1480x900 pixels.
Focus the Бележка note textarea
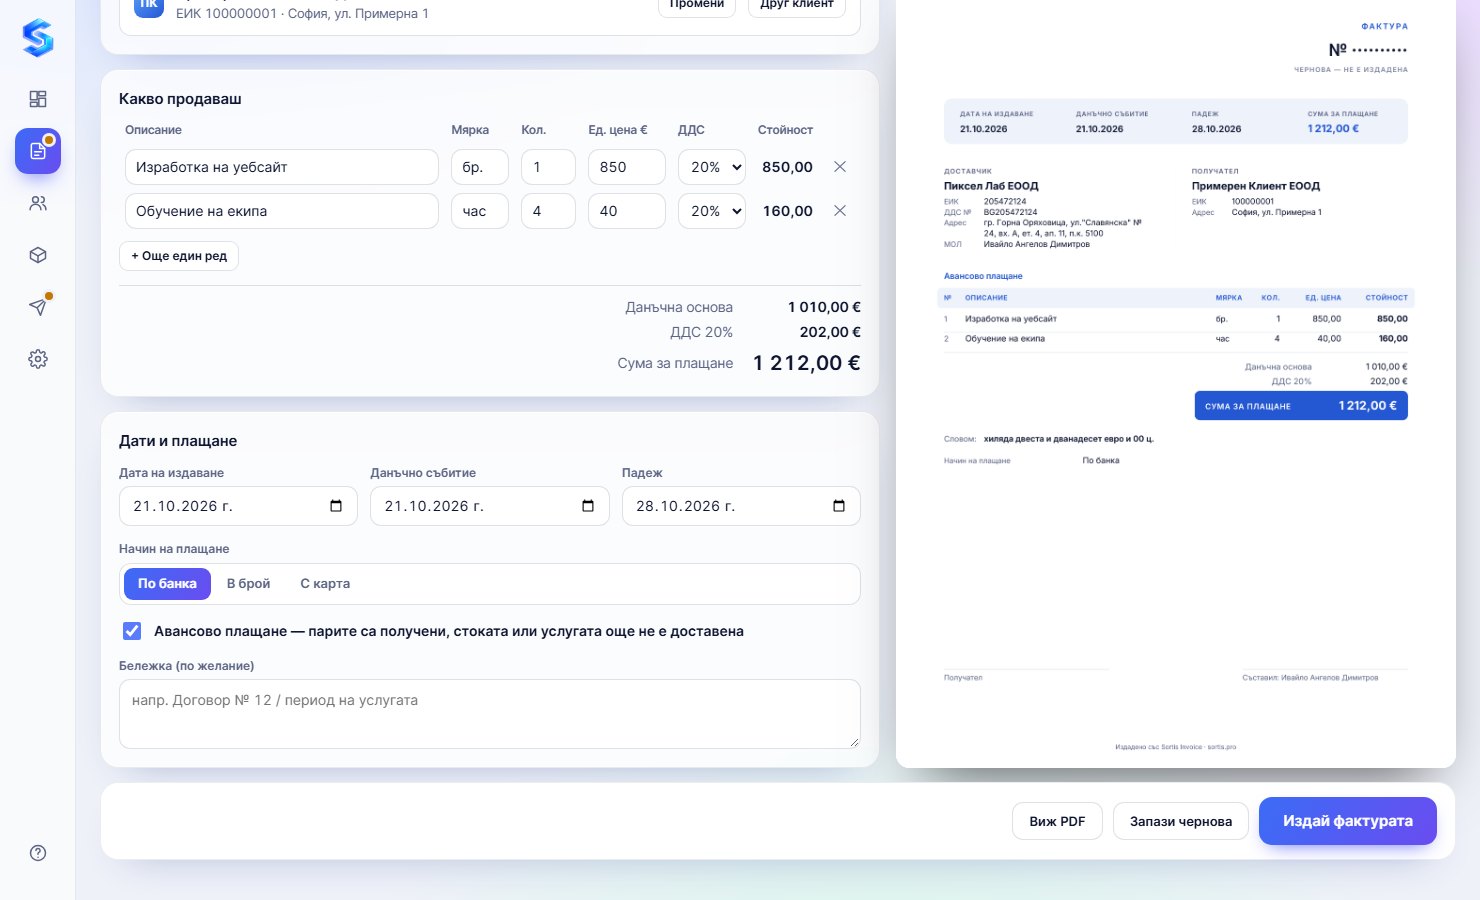(x=490, y=714)
